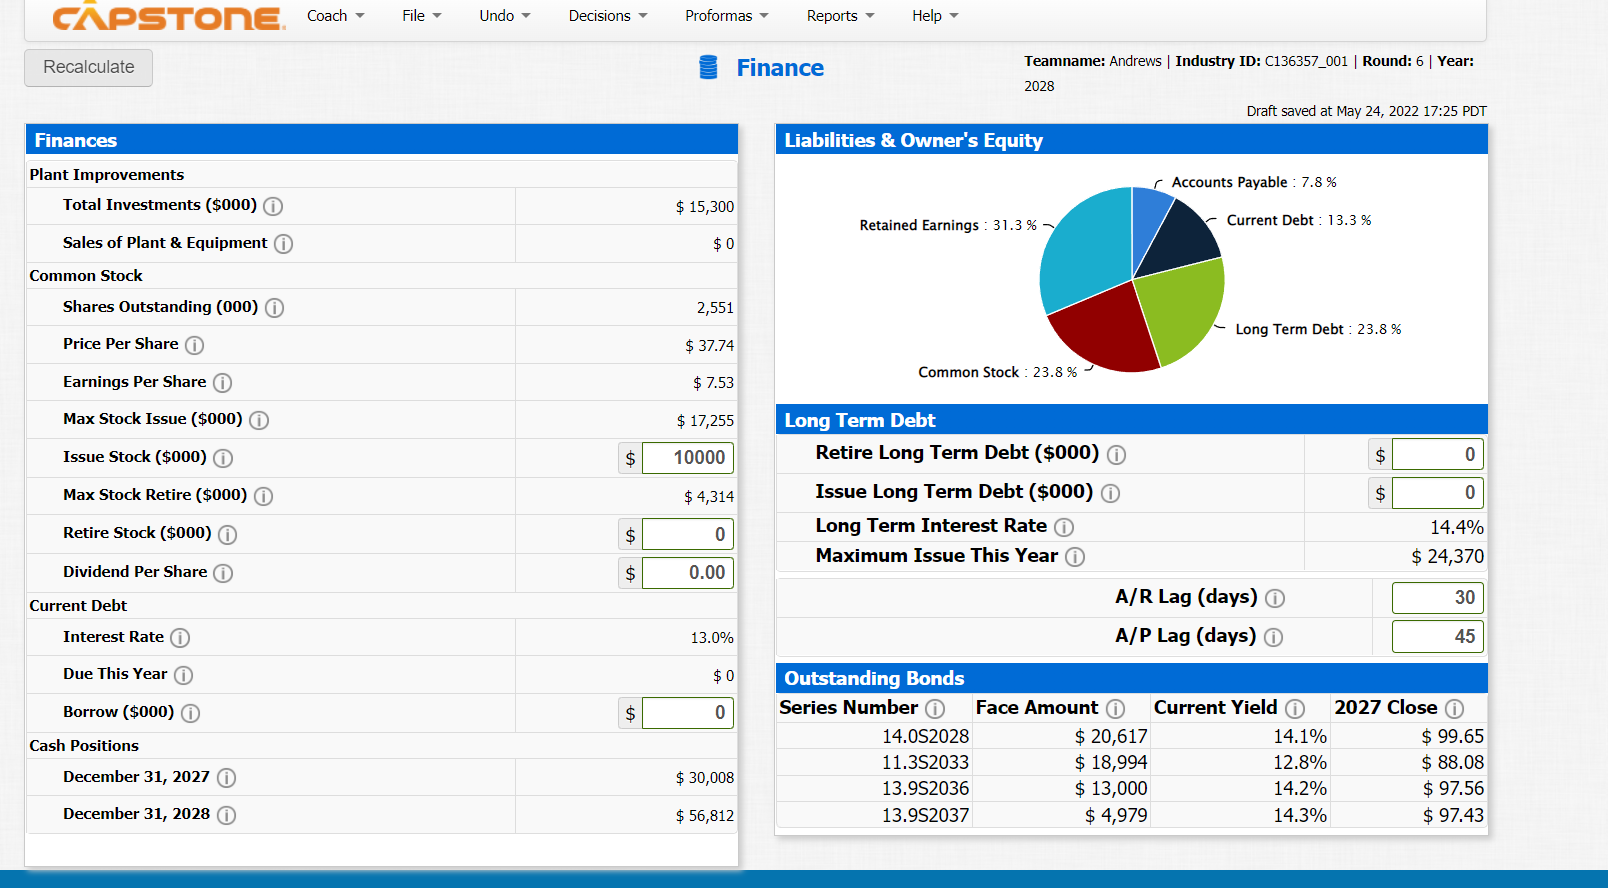Edit the Dividend Per Share field
Image resolution: width=1608 pixels, height=888 pixels.
688,573
